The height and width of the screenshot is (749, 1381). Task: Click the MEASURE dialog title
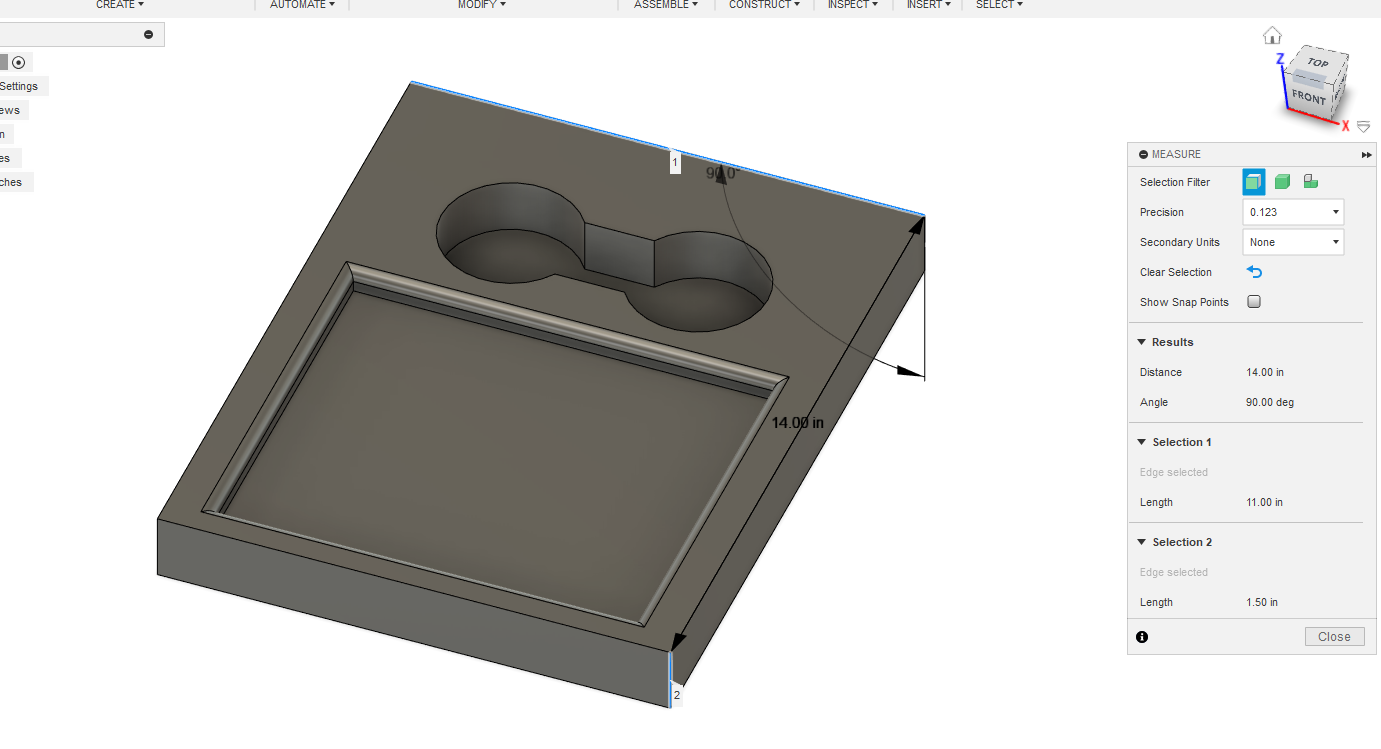(1176, 155)
